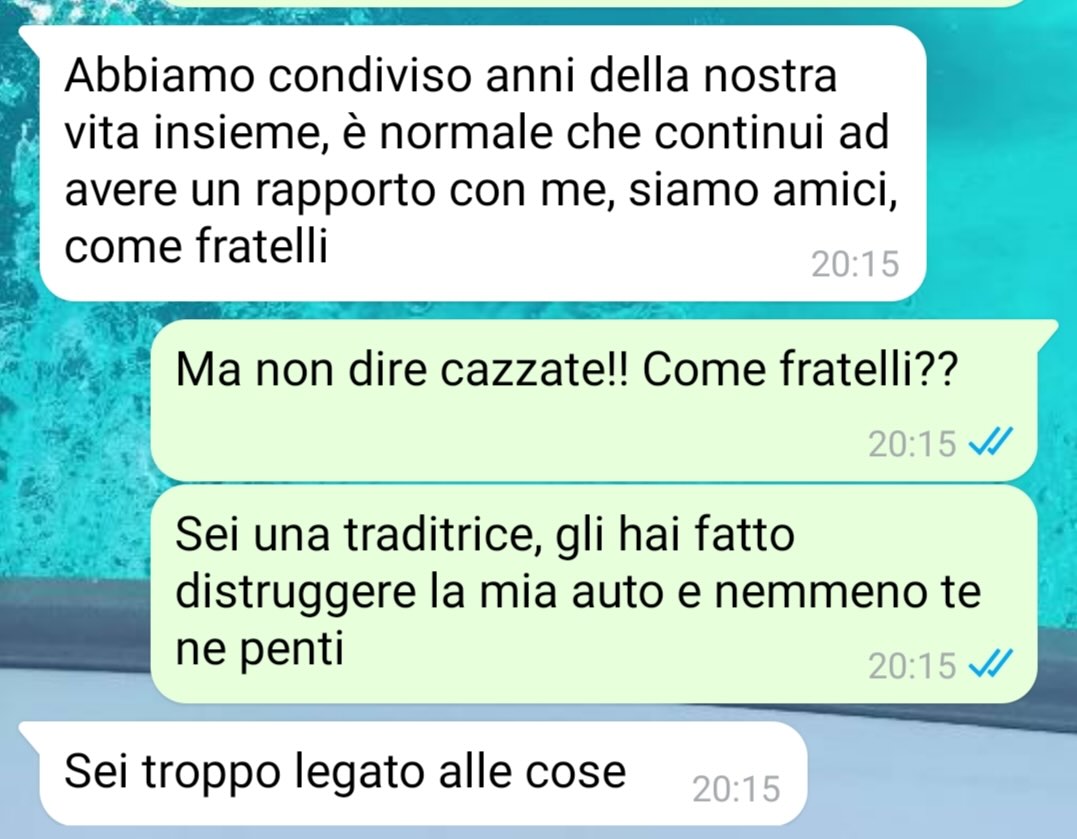Click the blue read receipt on "Come fratelli??" message

(990, 442)
